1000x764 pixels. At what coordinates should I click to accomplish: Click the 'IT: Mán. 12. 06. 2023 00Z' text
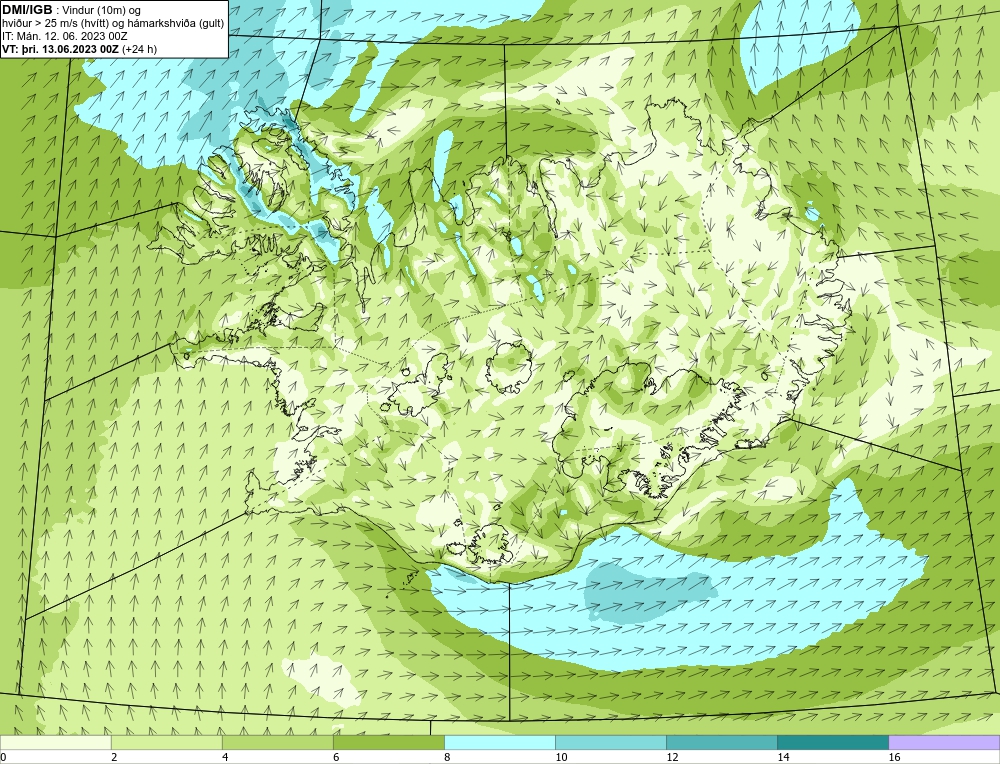[66, 36]
